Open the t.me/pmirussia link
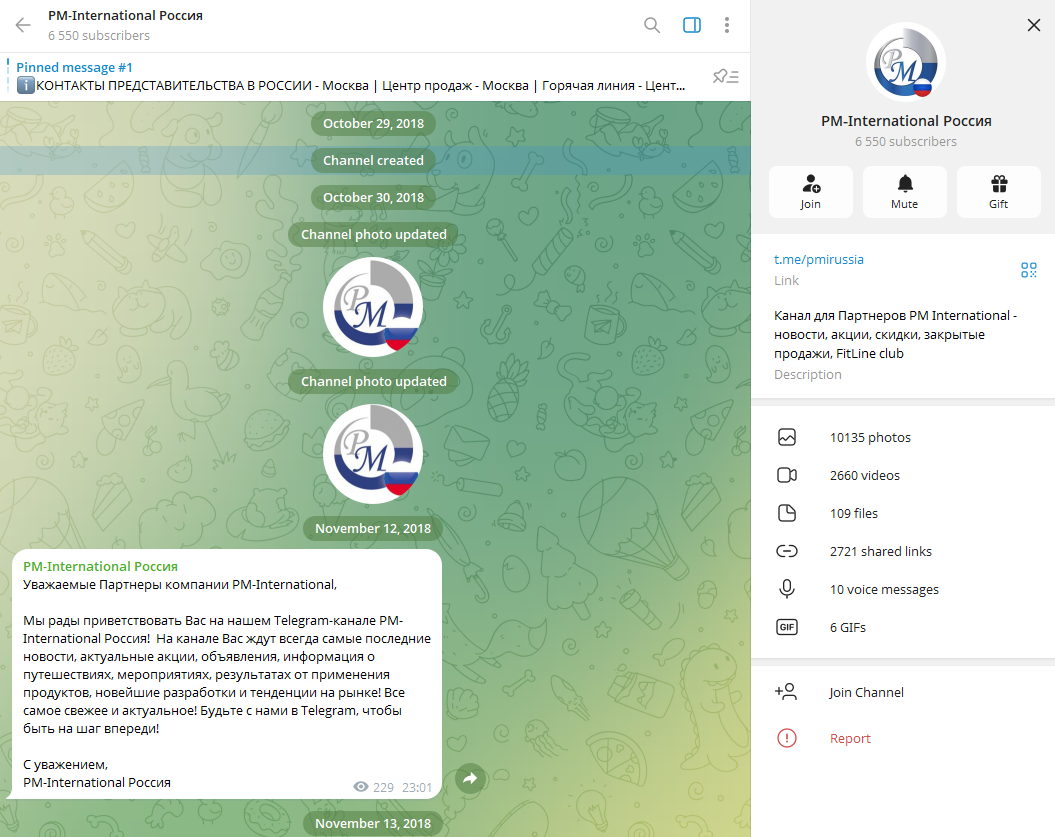Screen dimensions: 1055x837 click(x=819, y=259)
